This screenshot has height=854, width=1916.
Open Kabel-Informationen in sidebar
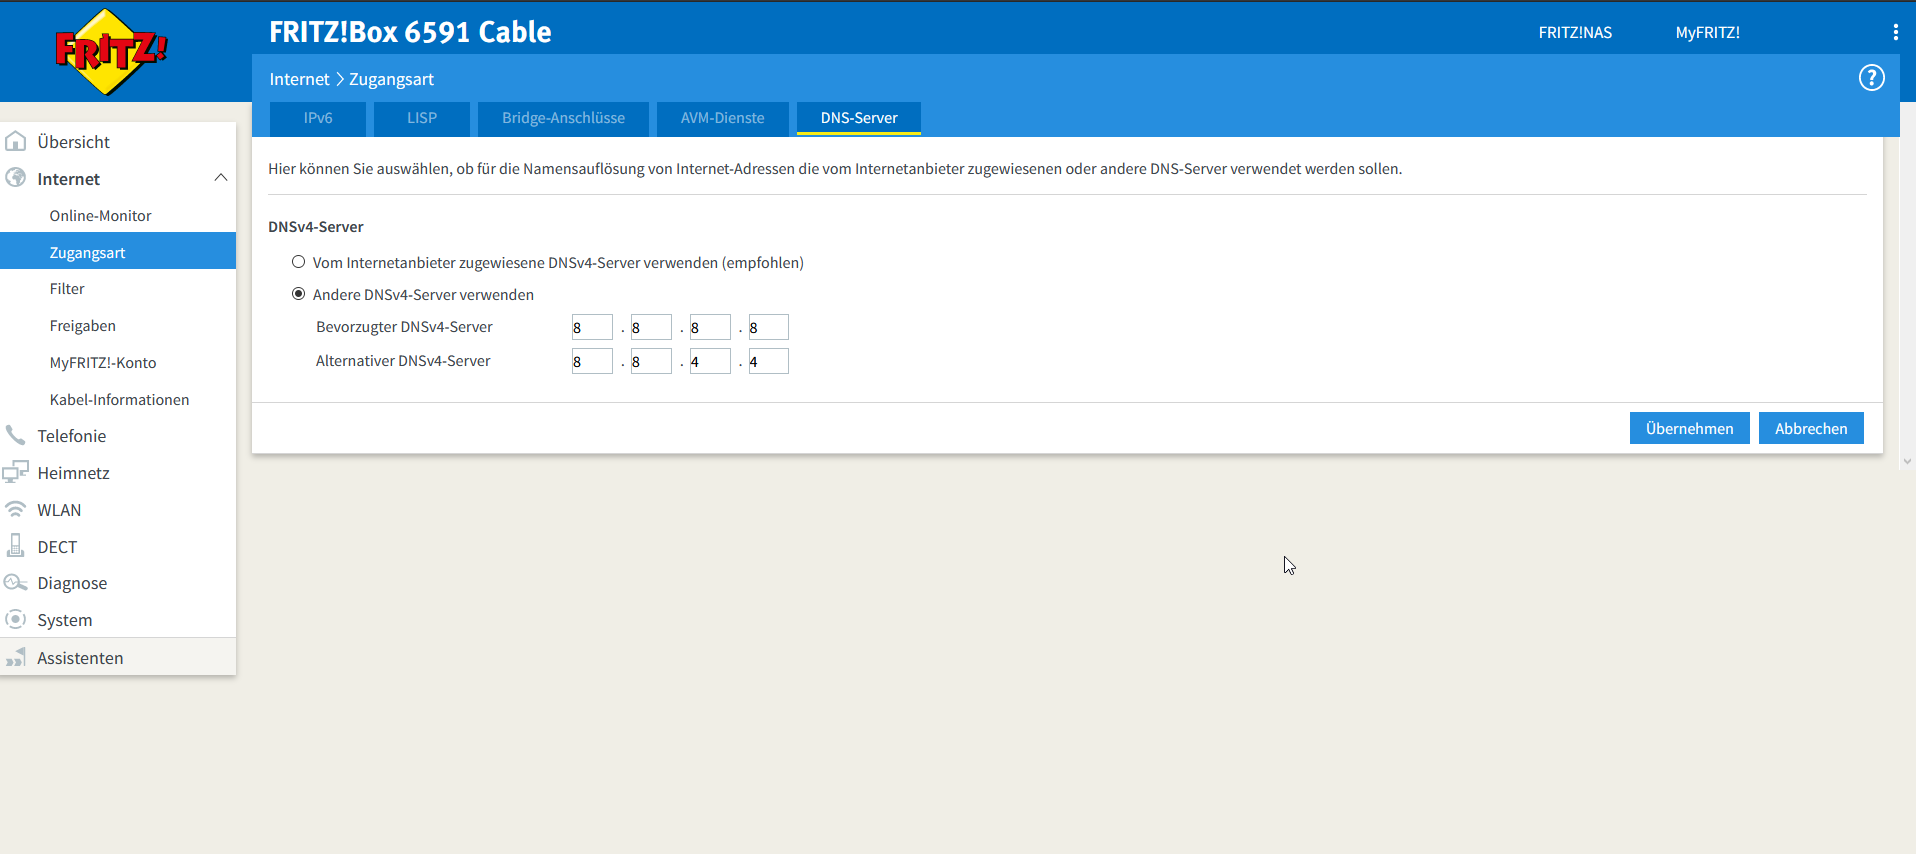[x=118, y=399]
